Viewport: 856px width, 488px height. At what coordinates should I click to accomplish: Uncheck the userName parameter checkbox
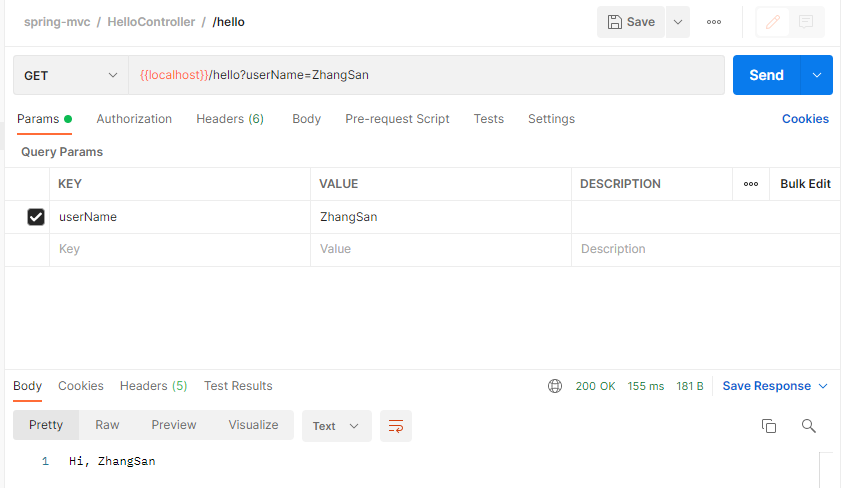(x=36, y=217)
